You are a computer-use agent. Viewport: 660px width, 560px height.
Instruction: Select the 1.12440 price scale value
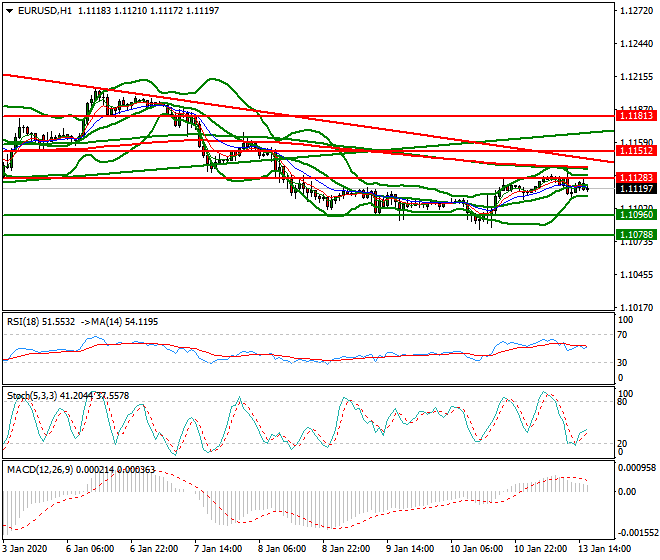point(637,44)
